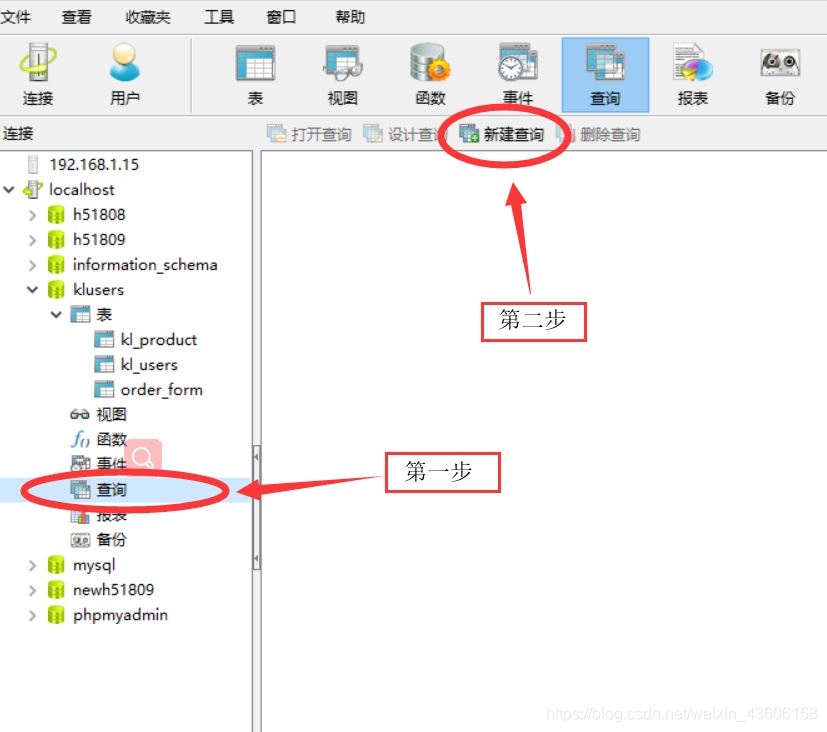Viewport: 827px width, 732px height.
Task: Open the 收藏夹 (Favorites) menu
Action: pos(147,15)
